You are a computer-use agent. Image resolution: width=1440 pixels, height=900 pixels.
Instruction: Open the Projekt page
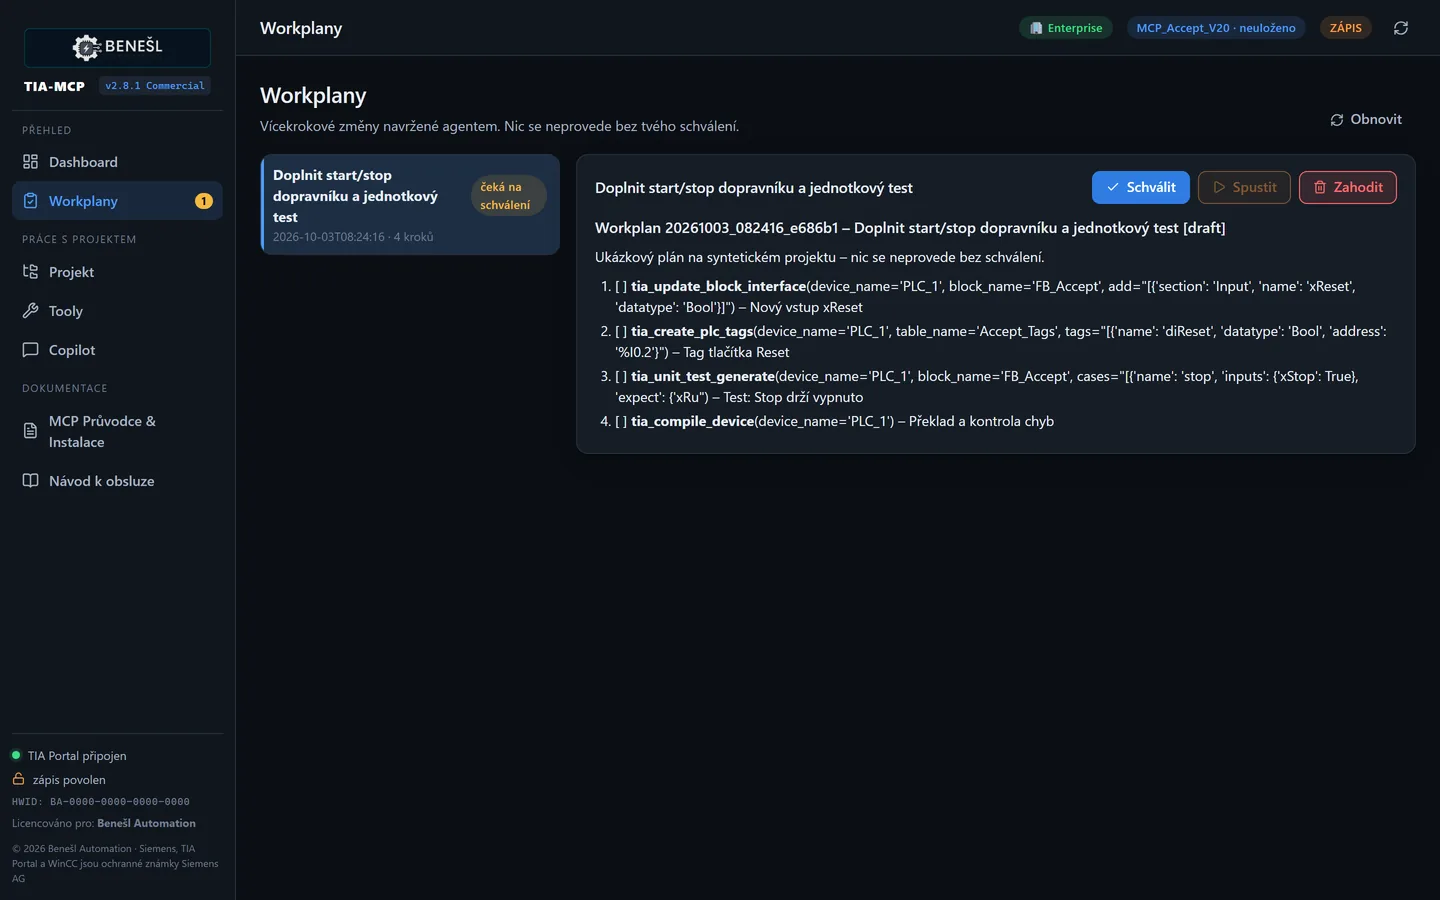click(x=117, y=272)
